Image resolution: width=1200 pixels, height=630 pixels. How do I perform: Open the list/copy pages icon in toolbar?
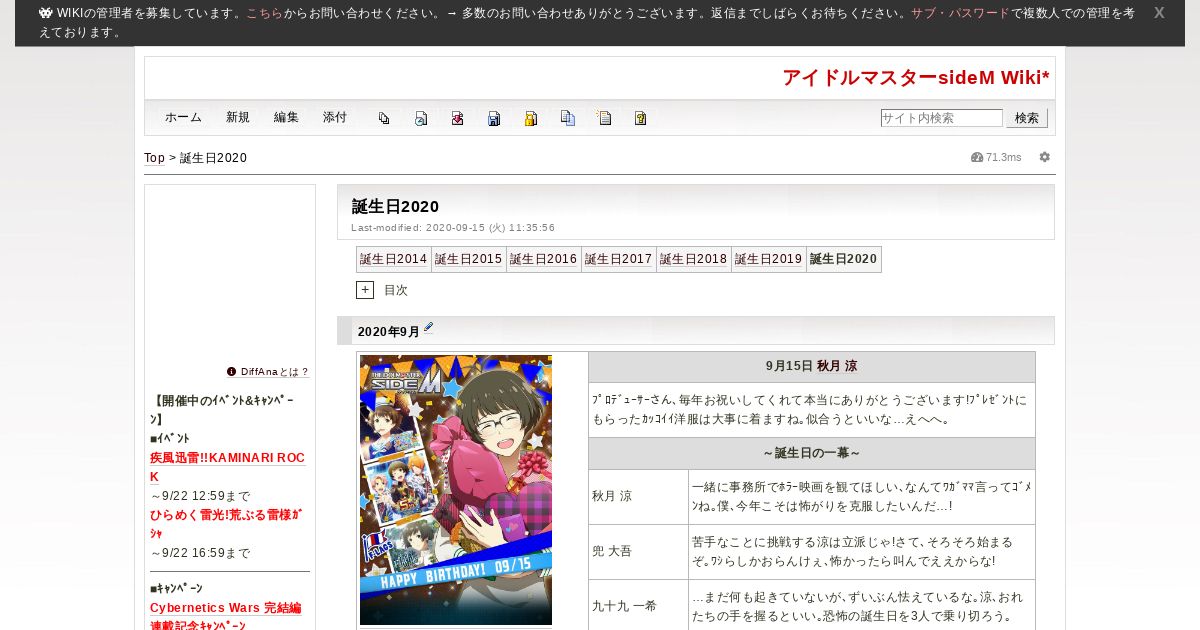coord(384,118)
